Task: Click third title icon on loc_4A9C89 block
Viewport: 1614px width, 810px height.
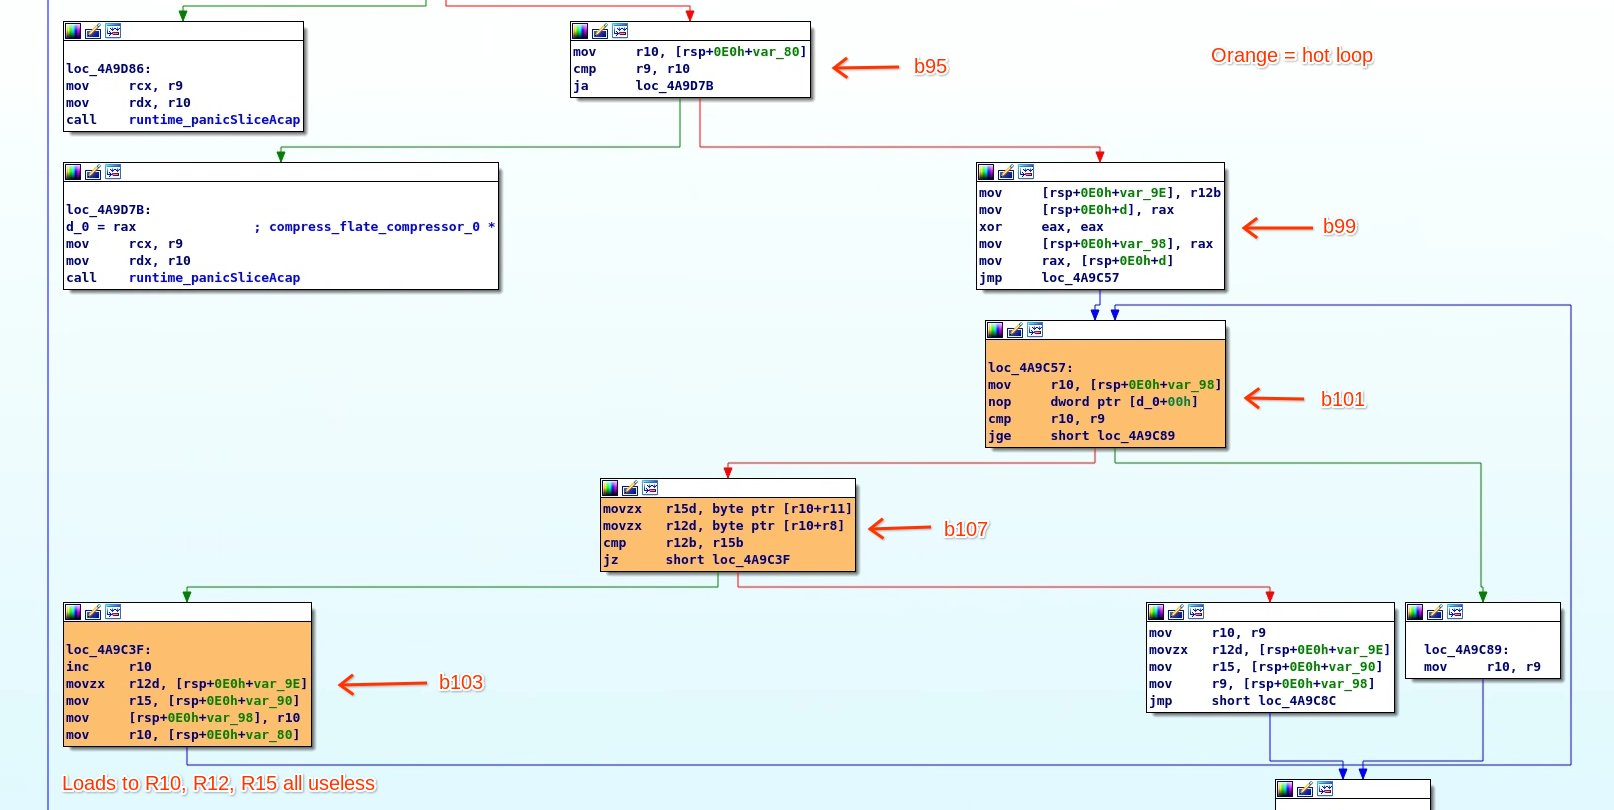Action: (x=1455, y=612)
